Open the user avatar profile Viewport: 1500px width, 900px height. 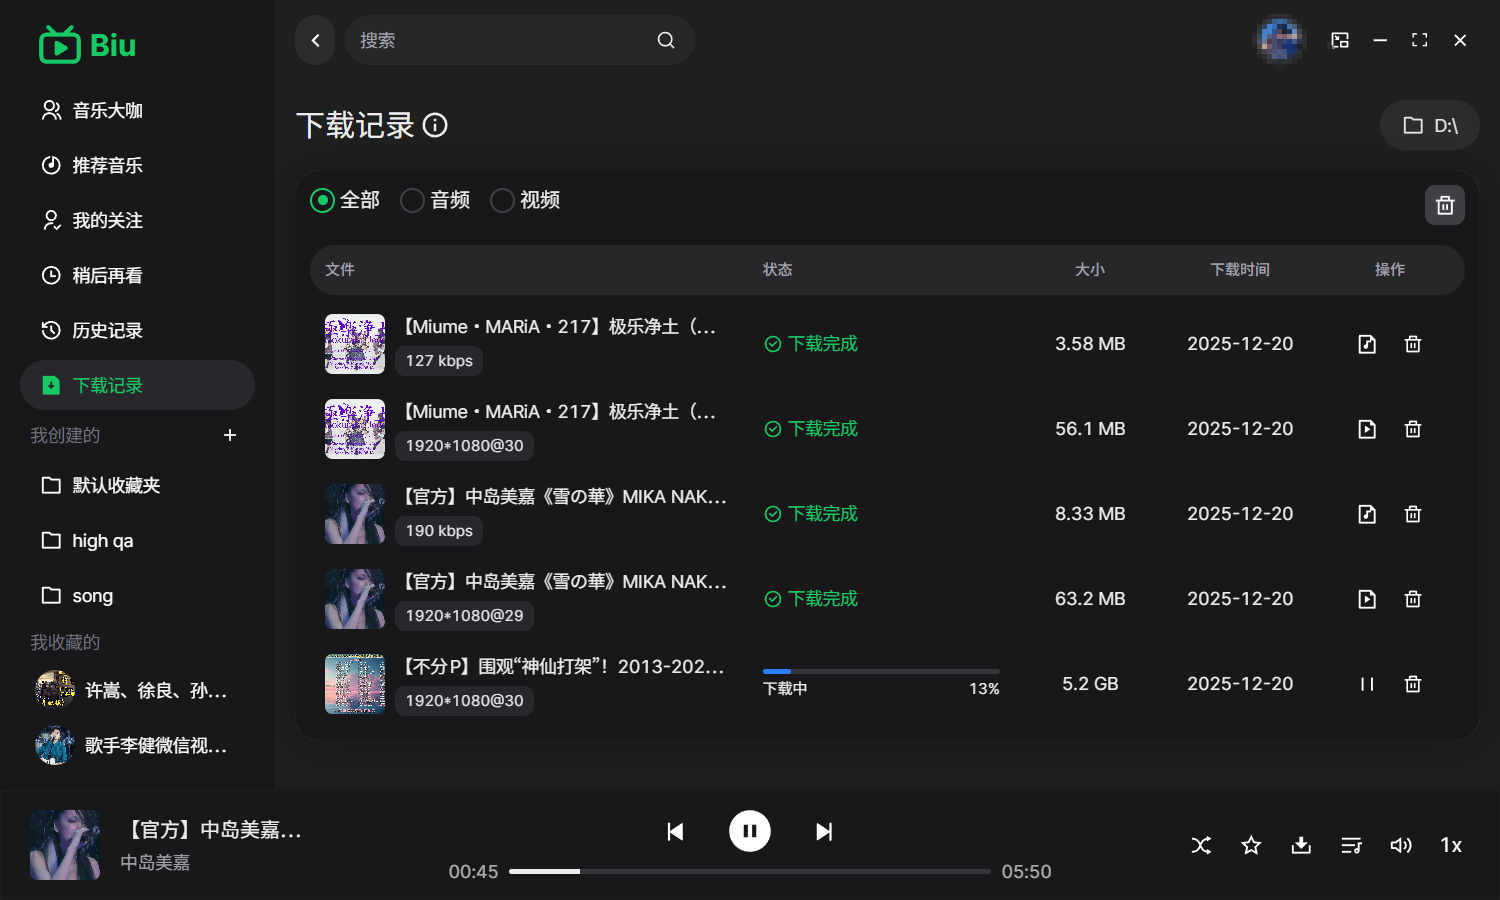[1280, 40]
